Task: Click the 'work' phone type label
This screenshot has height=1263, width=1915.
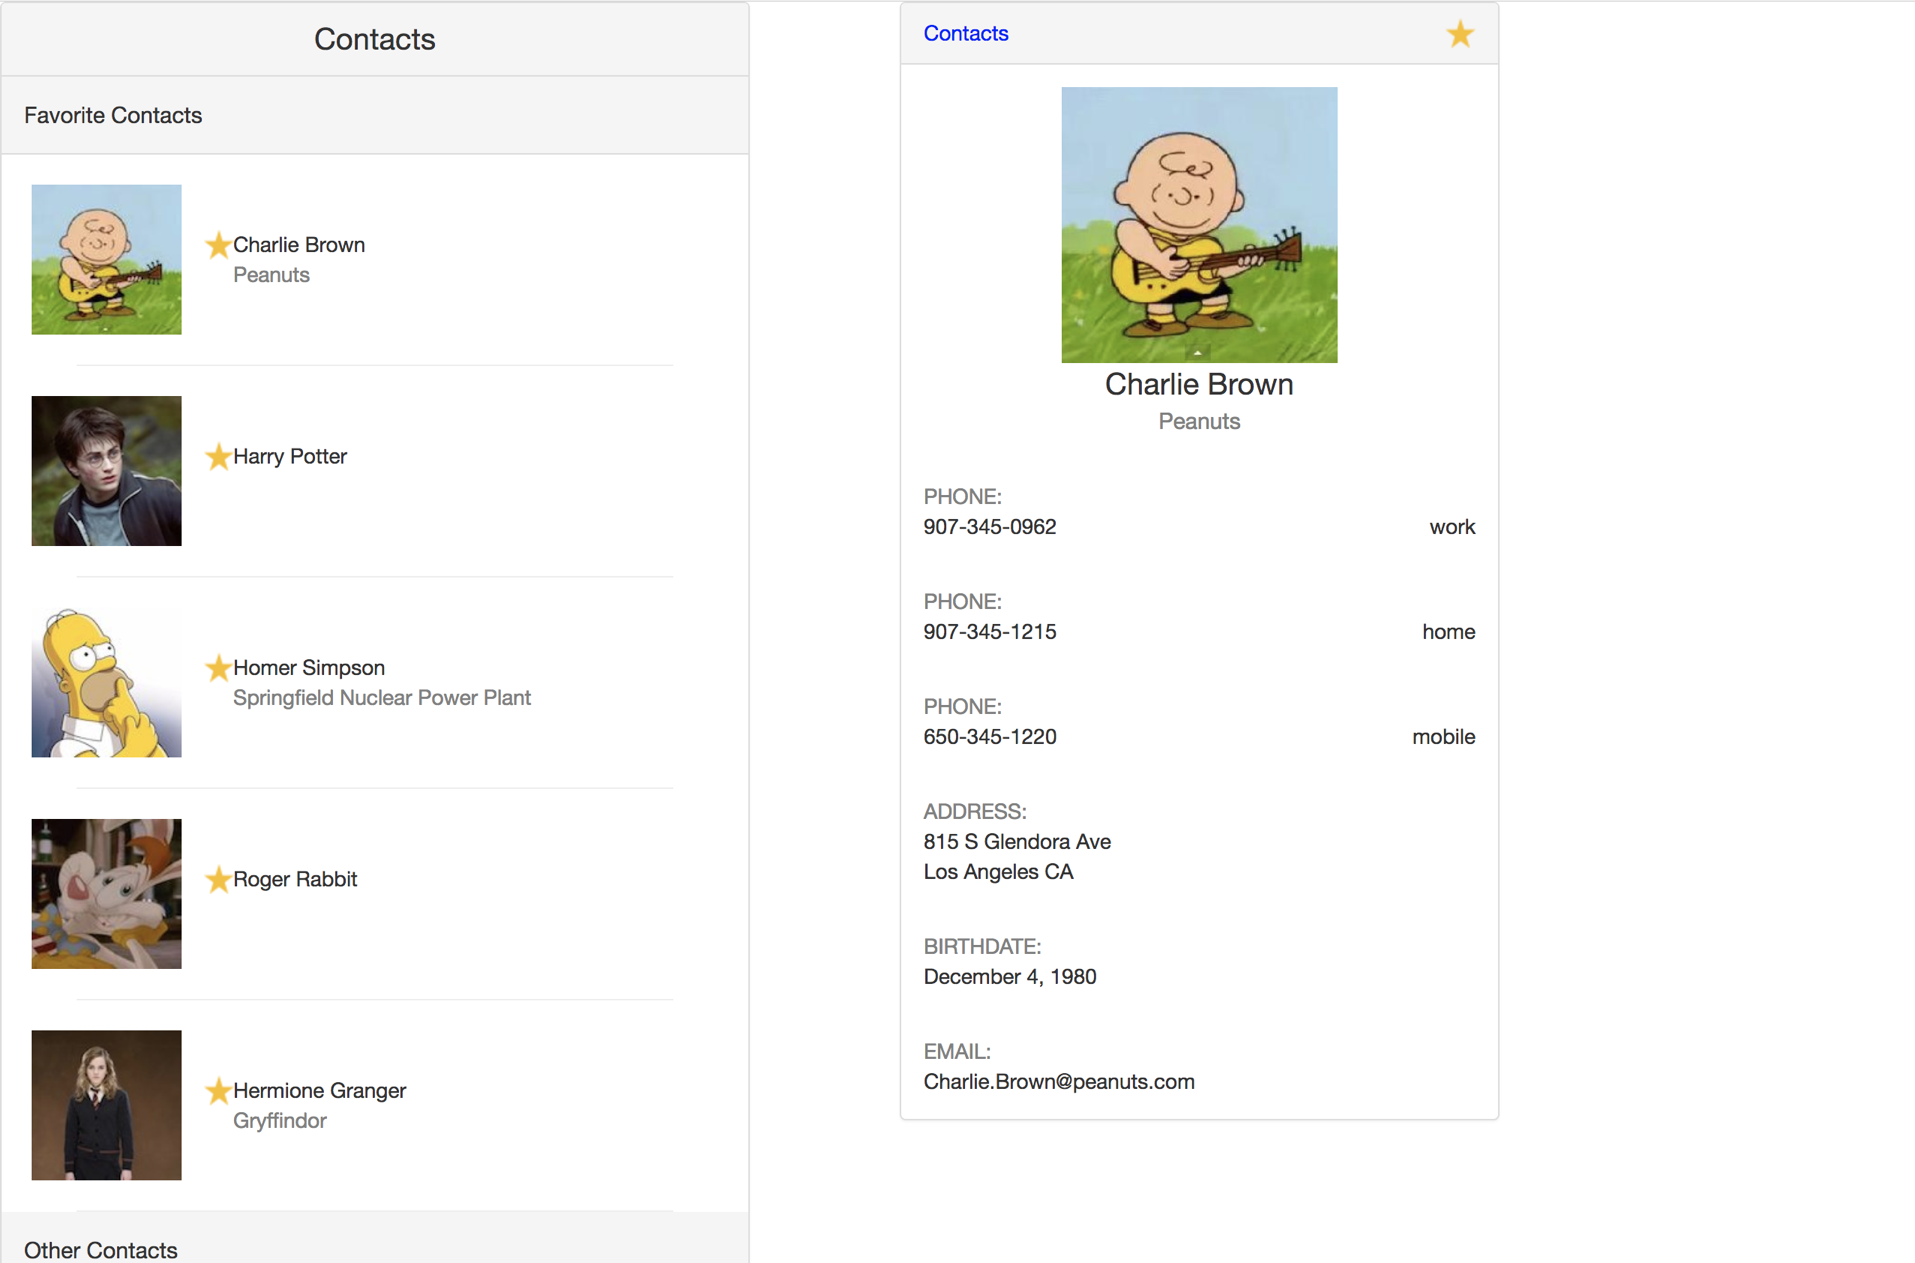Action: tap(1452, 527)
